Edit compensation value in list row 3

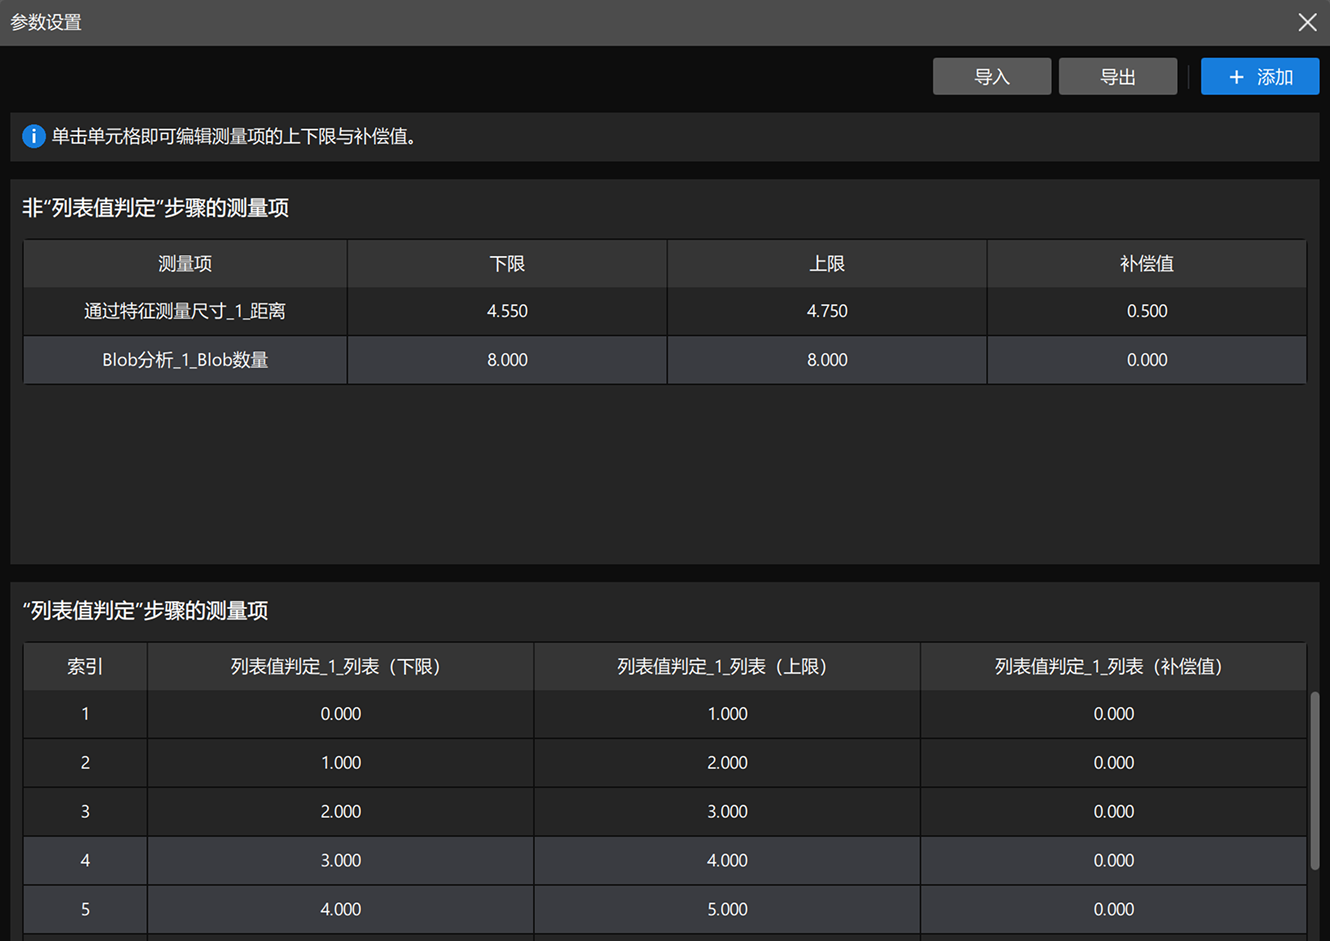1113,811
